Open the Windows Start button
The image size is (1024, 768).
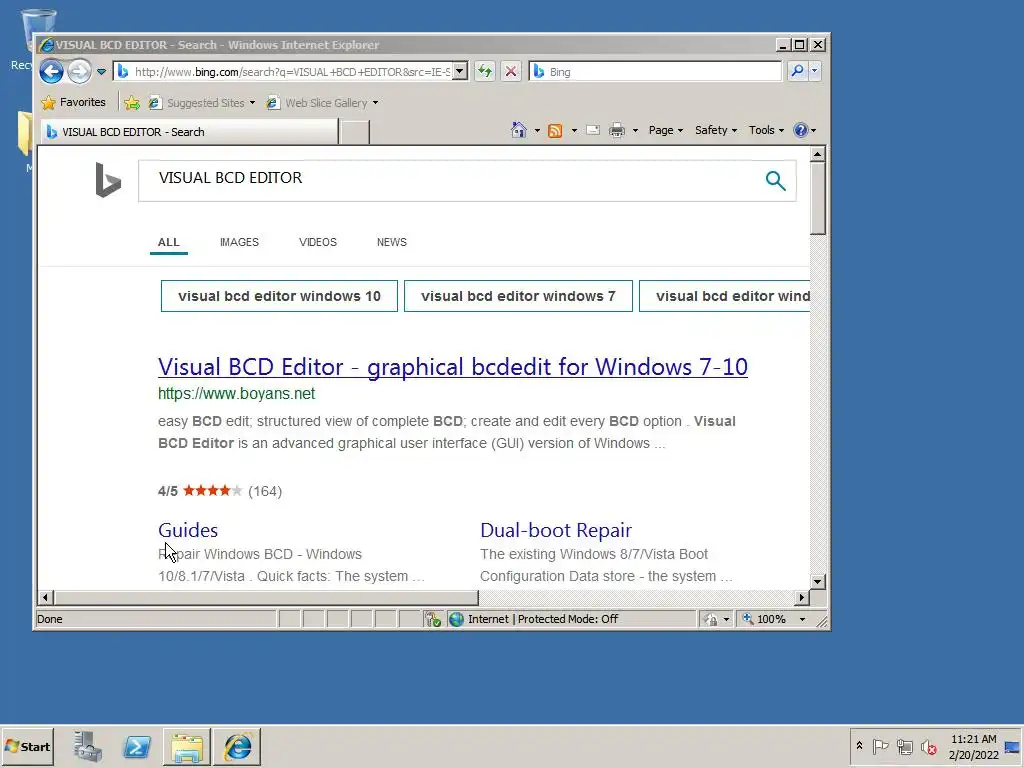coord(27,746)
